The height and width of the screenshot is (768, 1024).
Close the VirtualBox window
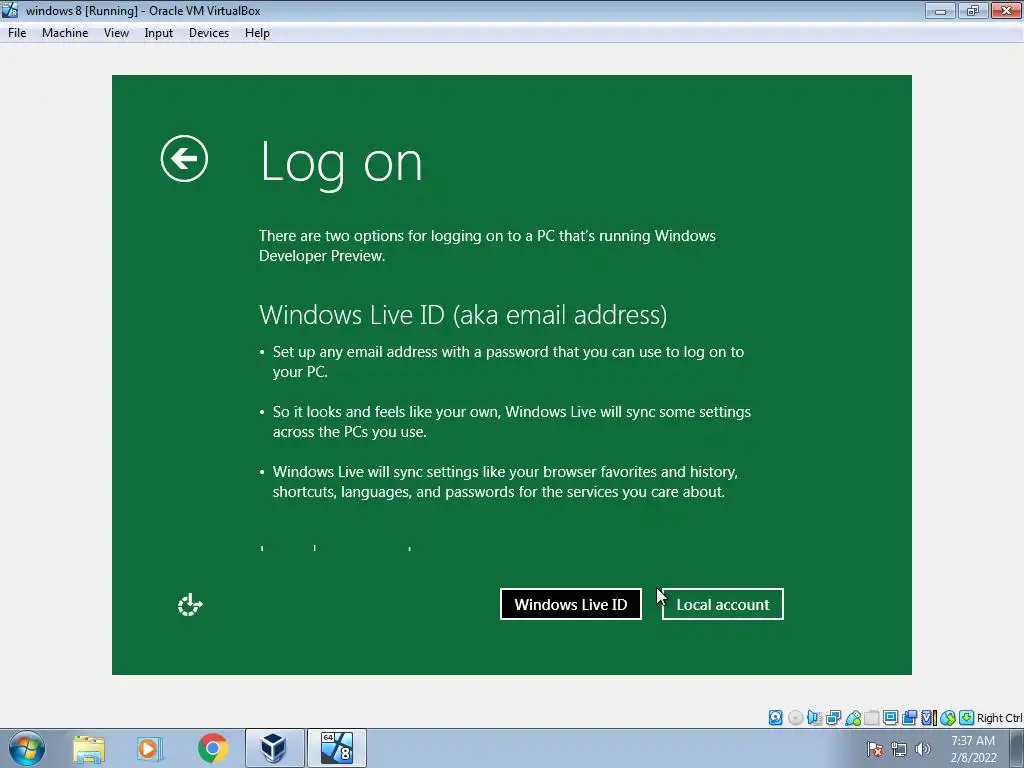(x=1006, y=10)
